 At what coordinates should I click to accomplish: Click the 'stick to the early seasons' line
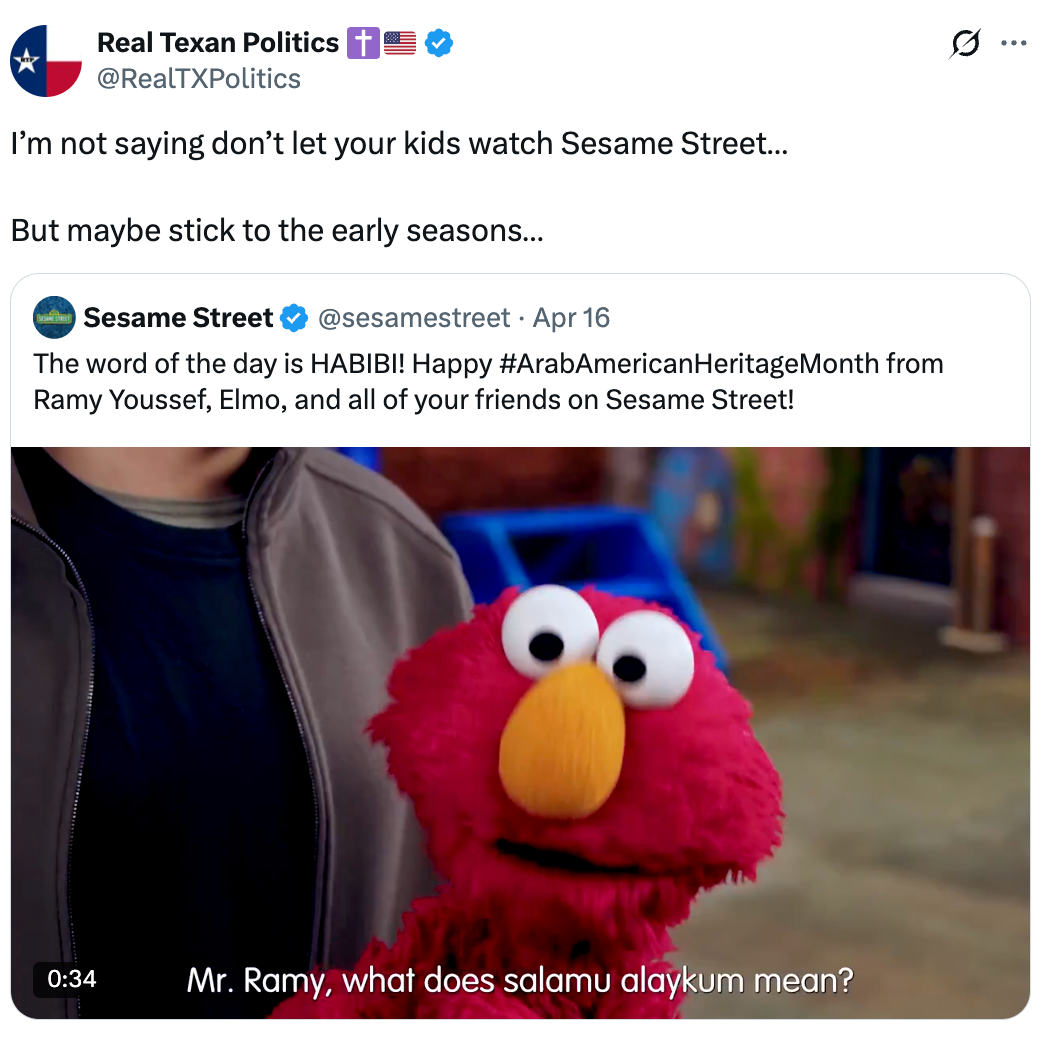click(x=277, y=231)
